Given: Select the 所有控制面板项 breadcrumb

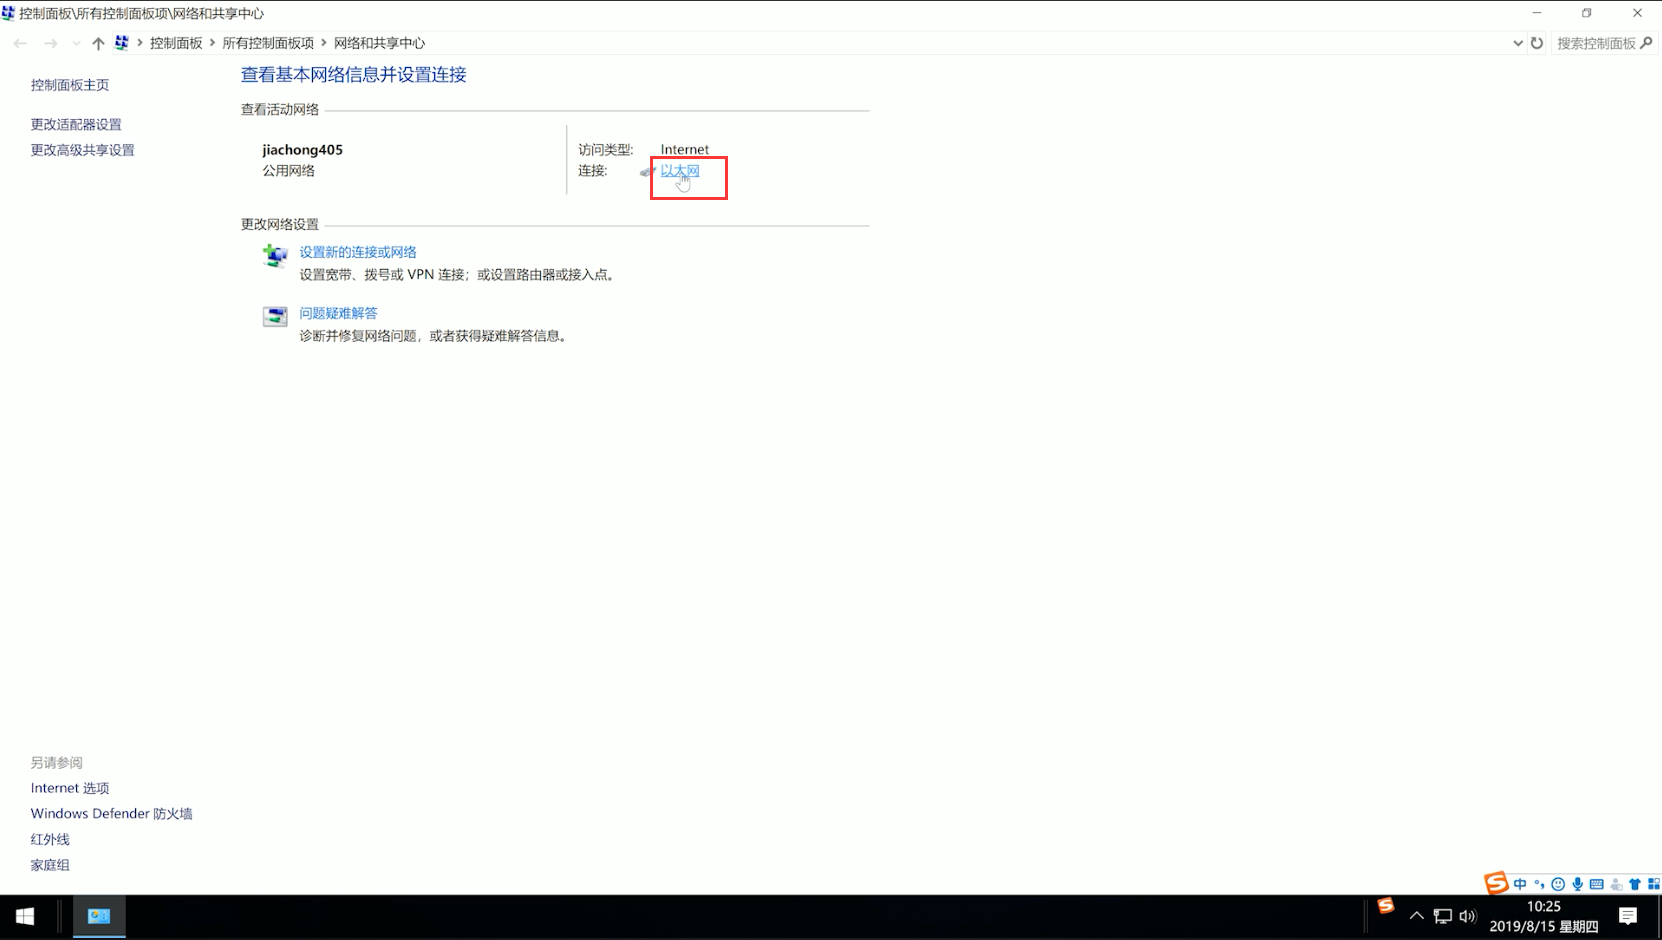Looking at the screenshot, I should 268,43.
